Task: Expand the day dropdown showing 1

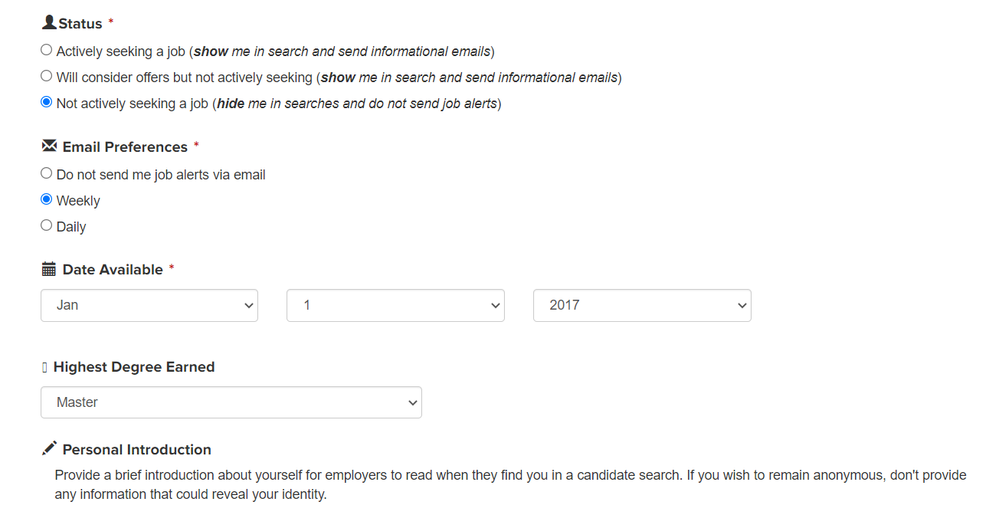Action: (x=395, y=305)
